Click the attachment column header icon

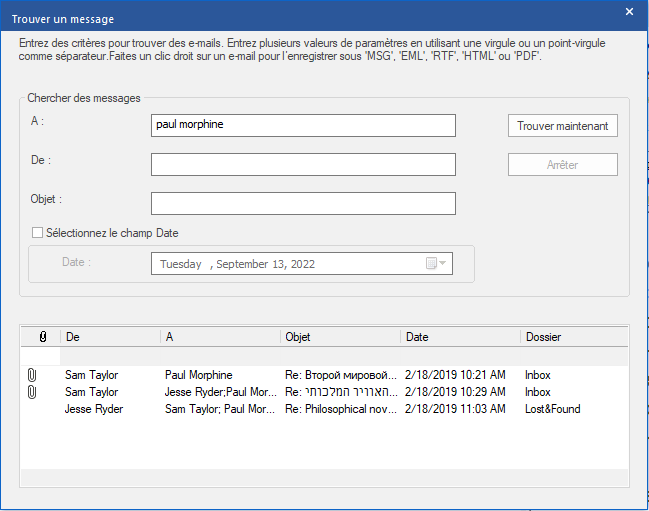43,337
